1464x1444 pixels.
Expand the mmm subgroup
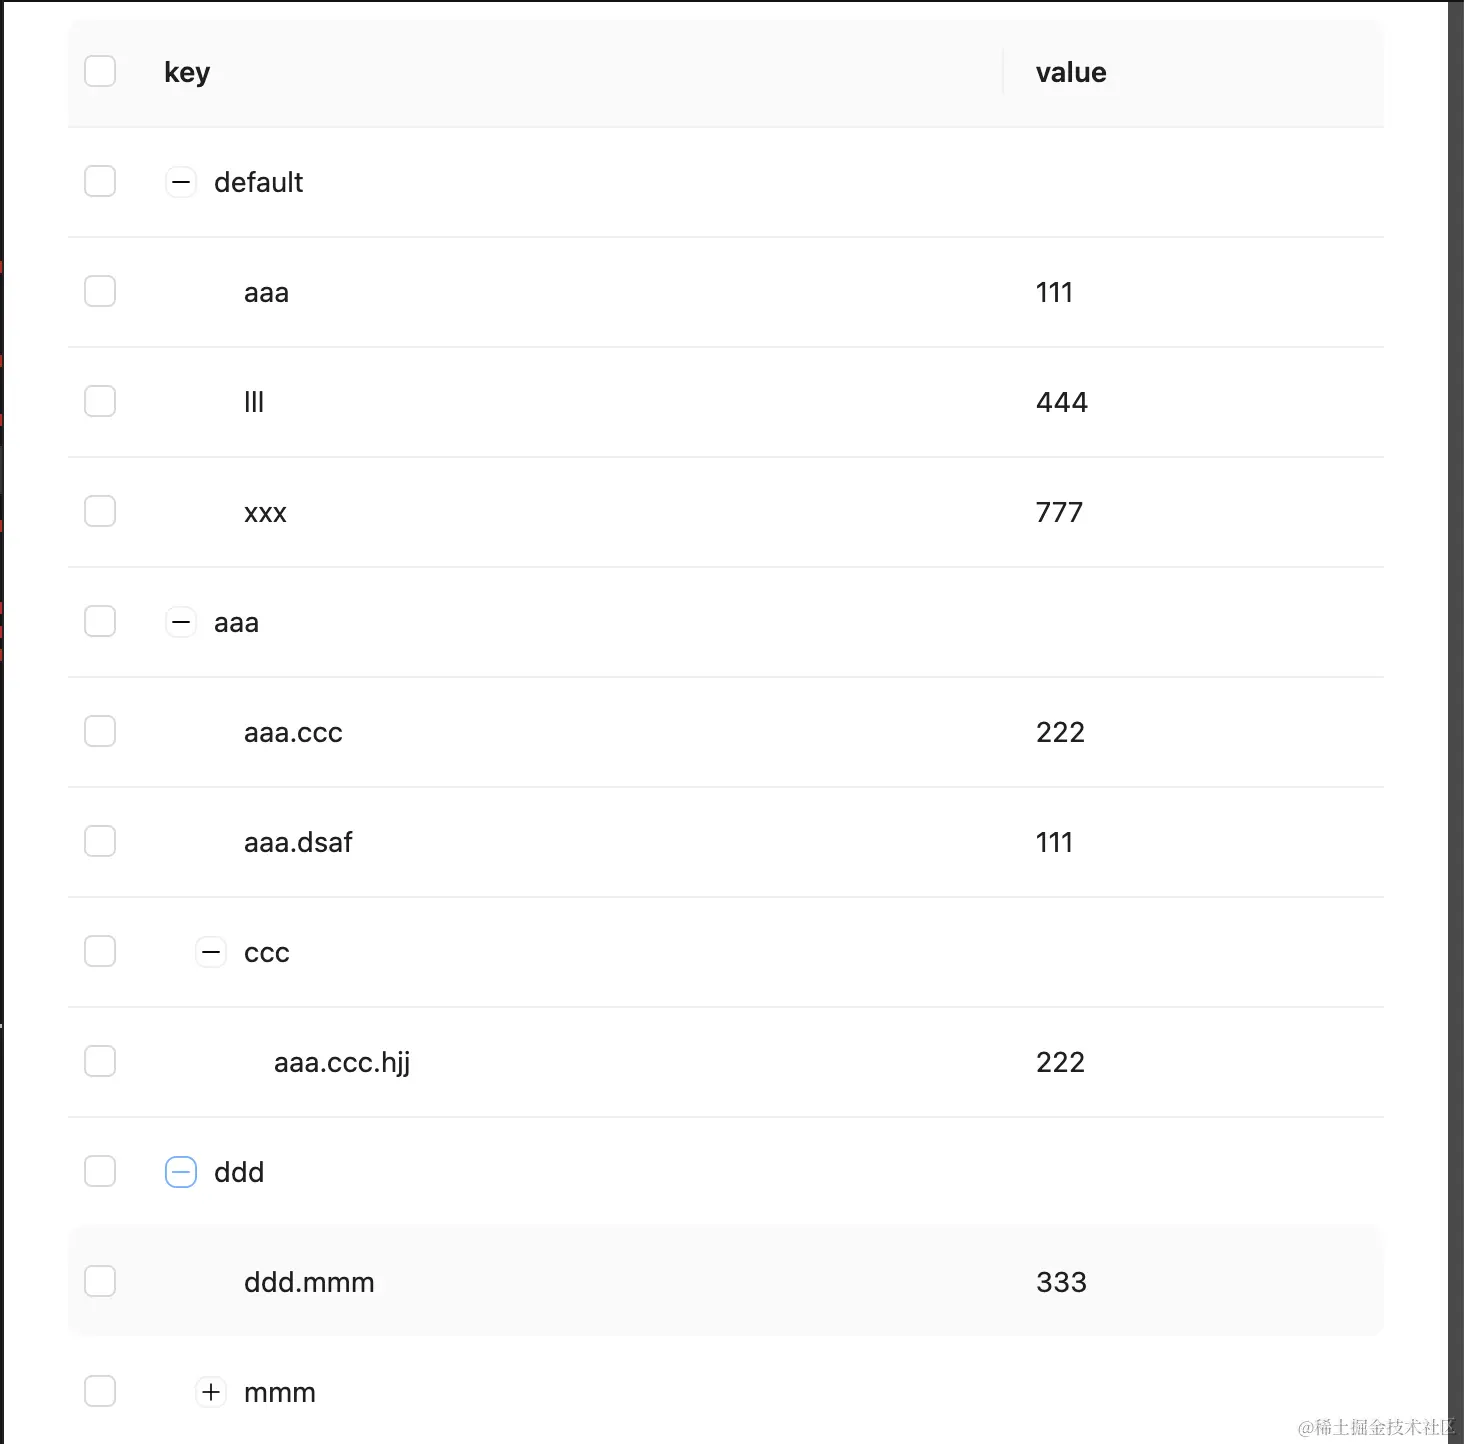point(211,1392)
